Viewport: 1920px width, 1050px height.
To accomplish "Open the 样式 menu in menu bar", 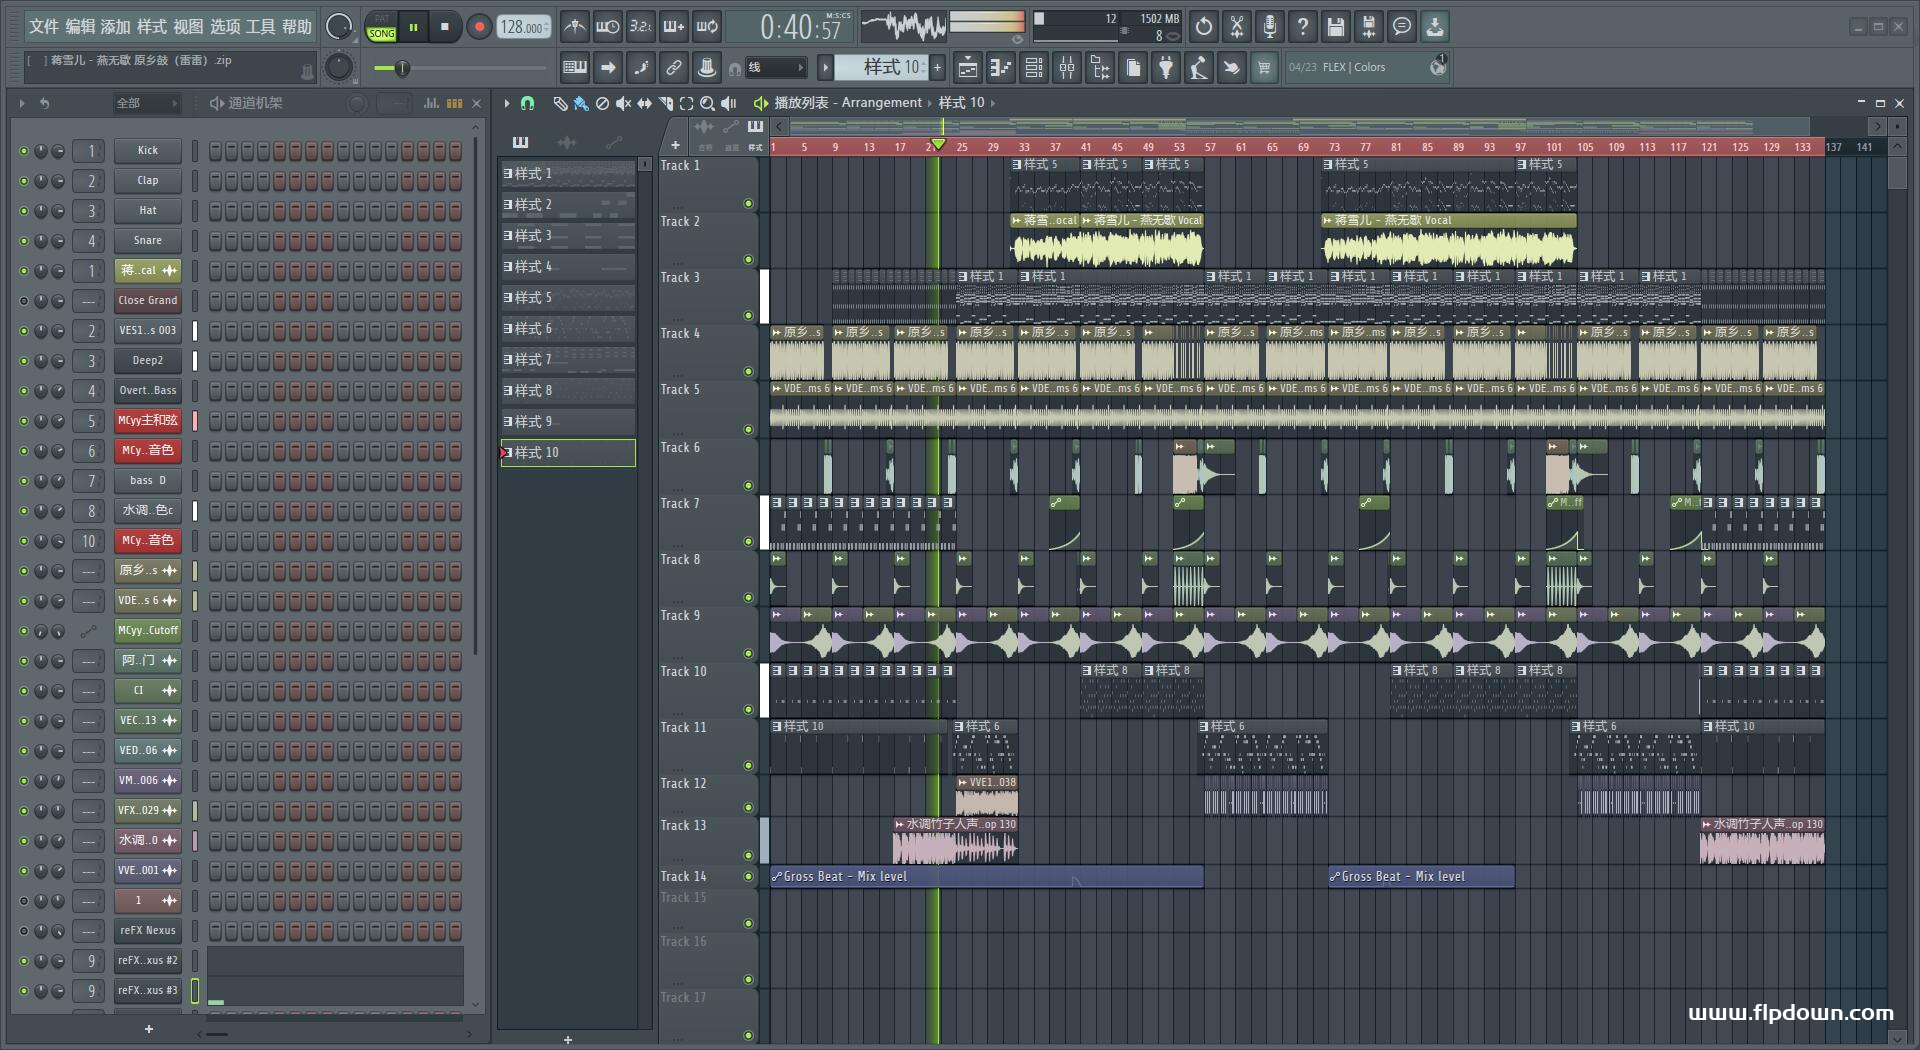I will tap(152, 27).
